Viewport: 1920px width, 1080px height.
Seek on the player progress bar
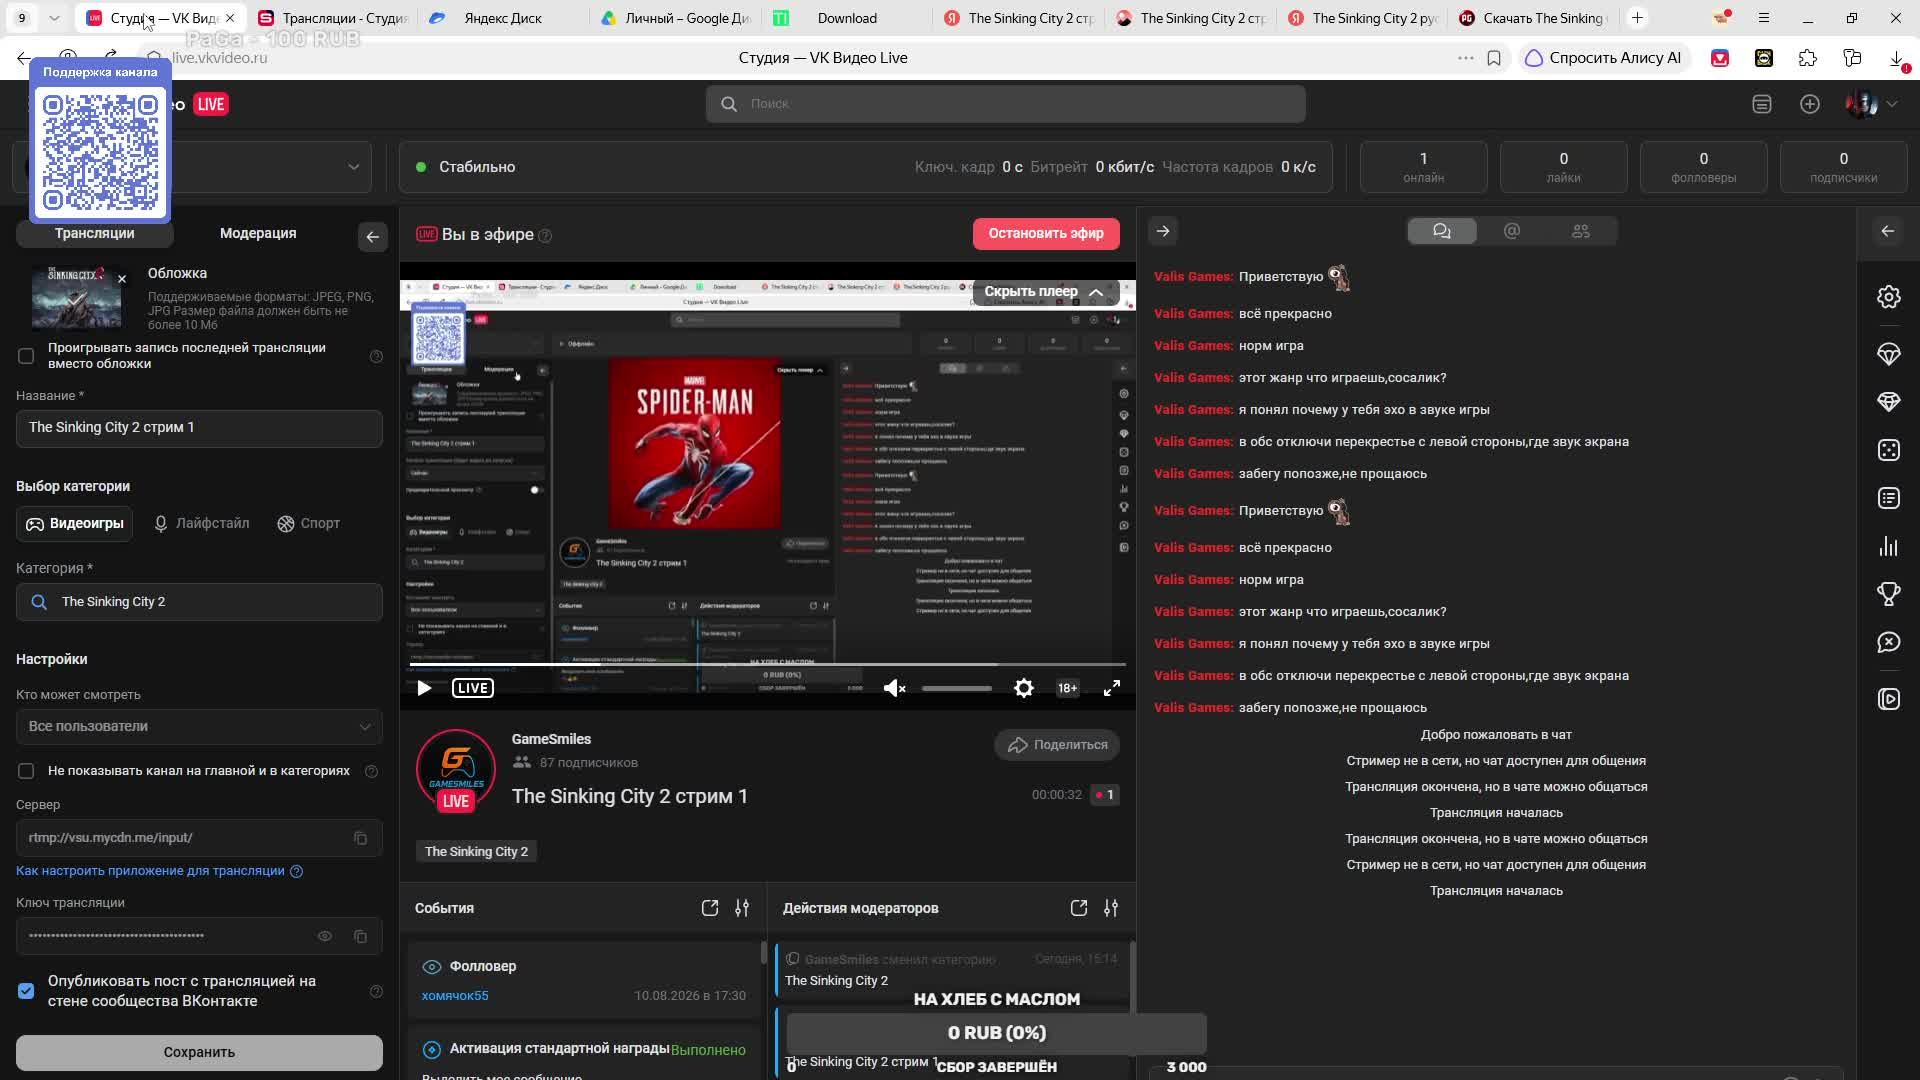coord(767,664)
